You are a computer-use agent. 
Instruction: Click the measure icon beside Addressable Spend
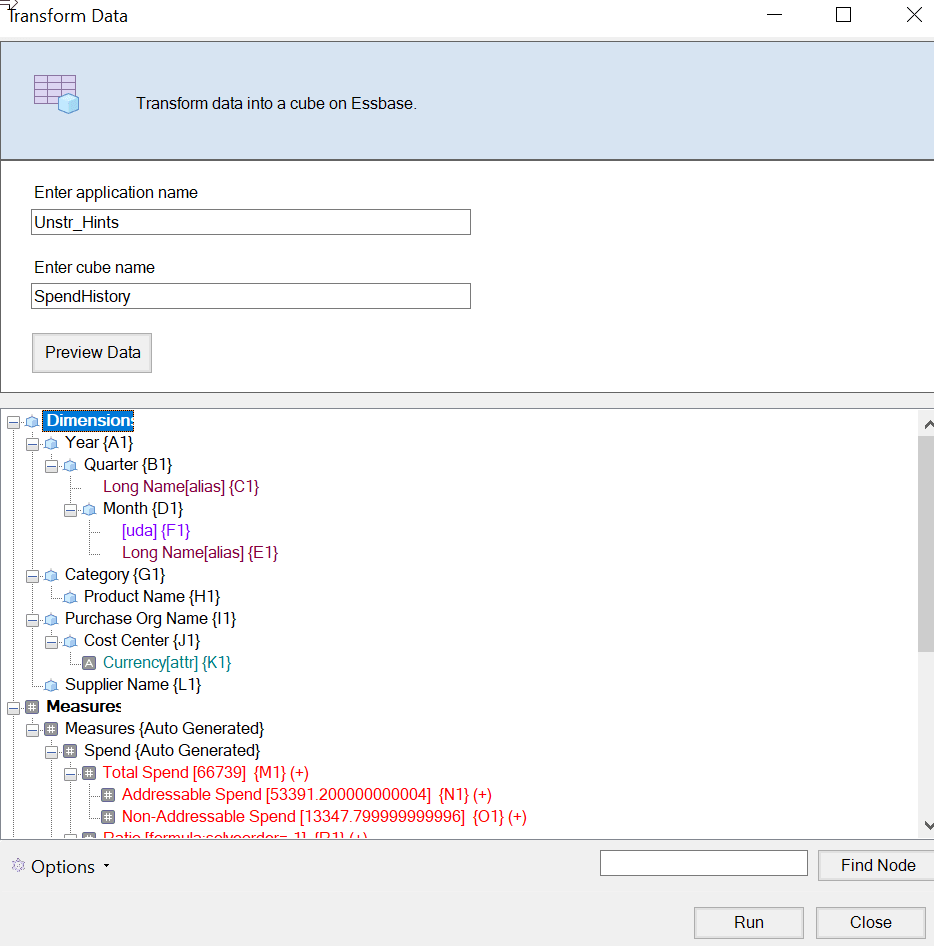106,794
